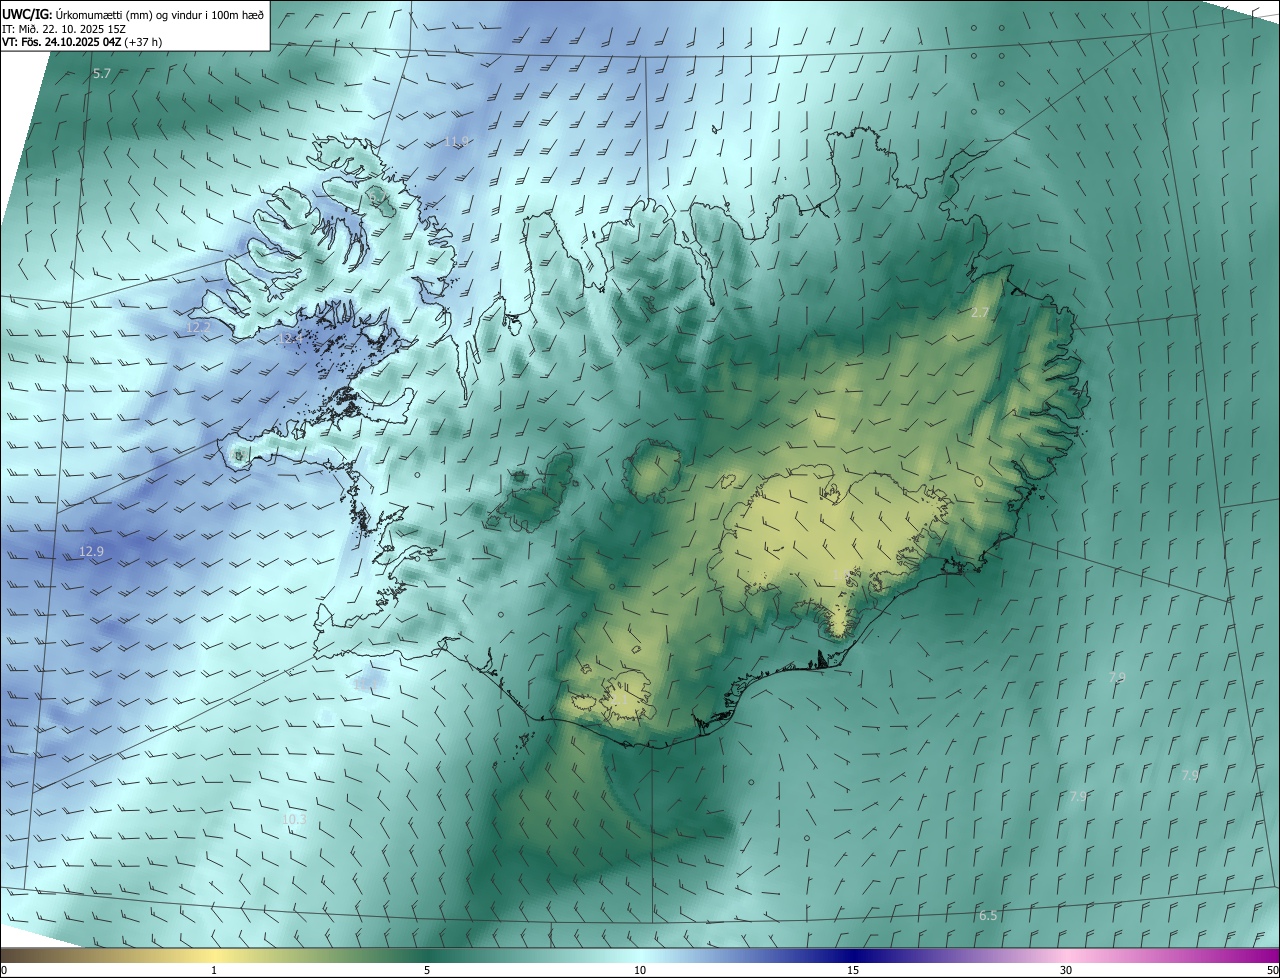Click the '0' tick label on the color scale
The image size is (1280, 978).
pos(4,970)
